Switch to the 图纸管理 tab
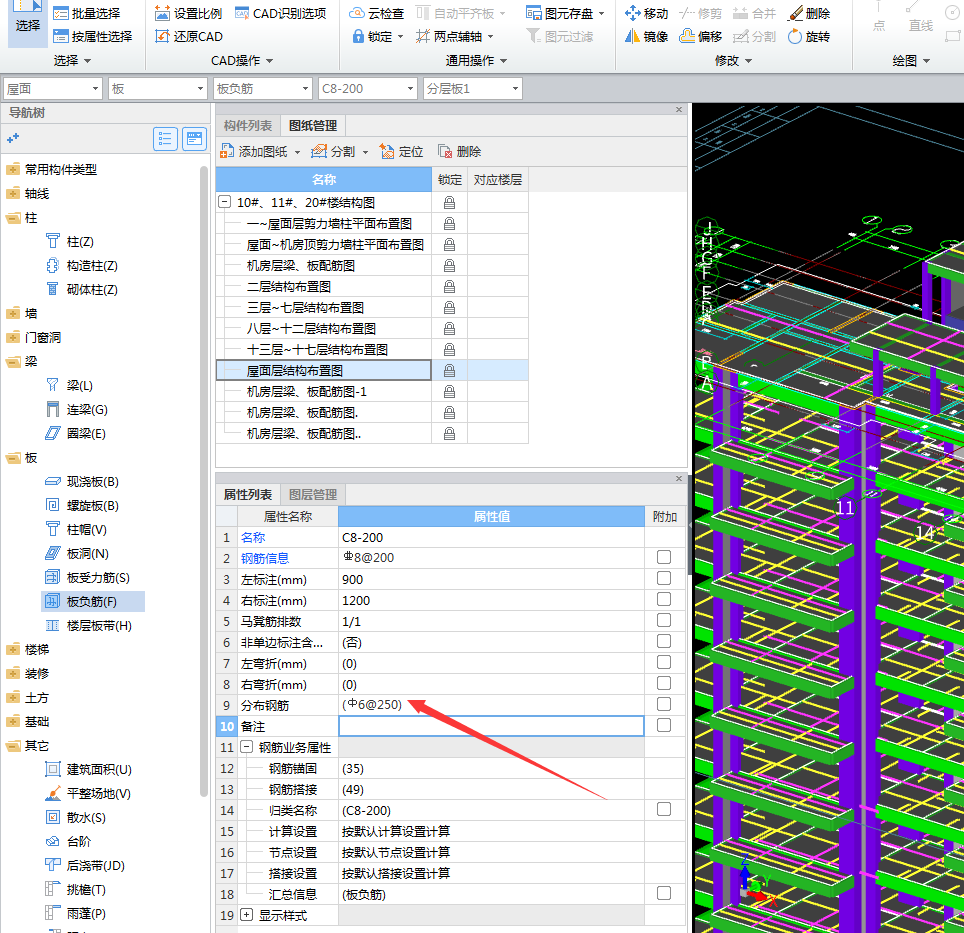 [x=313, y=125]
